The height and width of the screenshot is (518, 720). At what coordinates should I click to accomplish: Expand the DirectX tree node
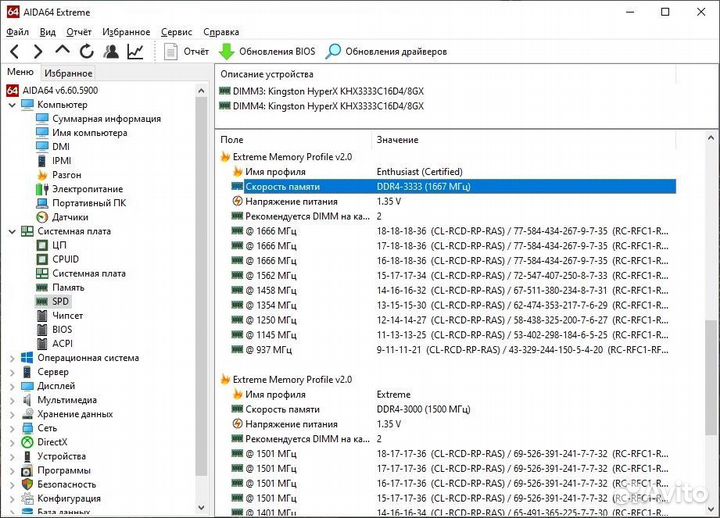(x=12, y=442)
